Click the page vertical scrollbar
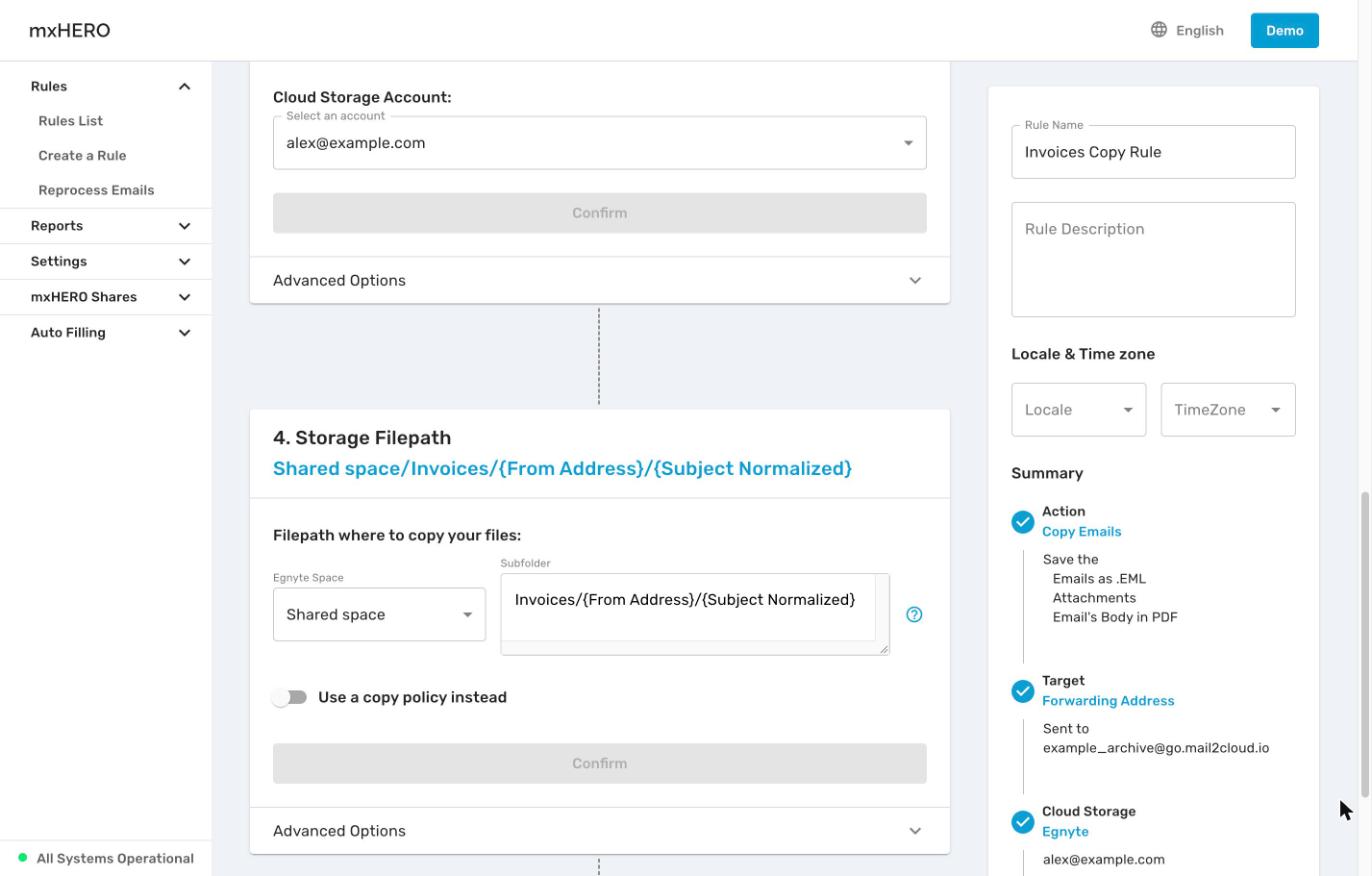Image resolution: width=1372 pixels, height=876 pixels. click(x=1365, y=645)
